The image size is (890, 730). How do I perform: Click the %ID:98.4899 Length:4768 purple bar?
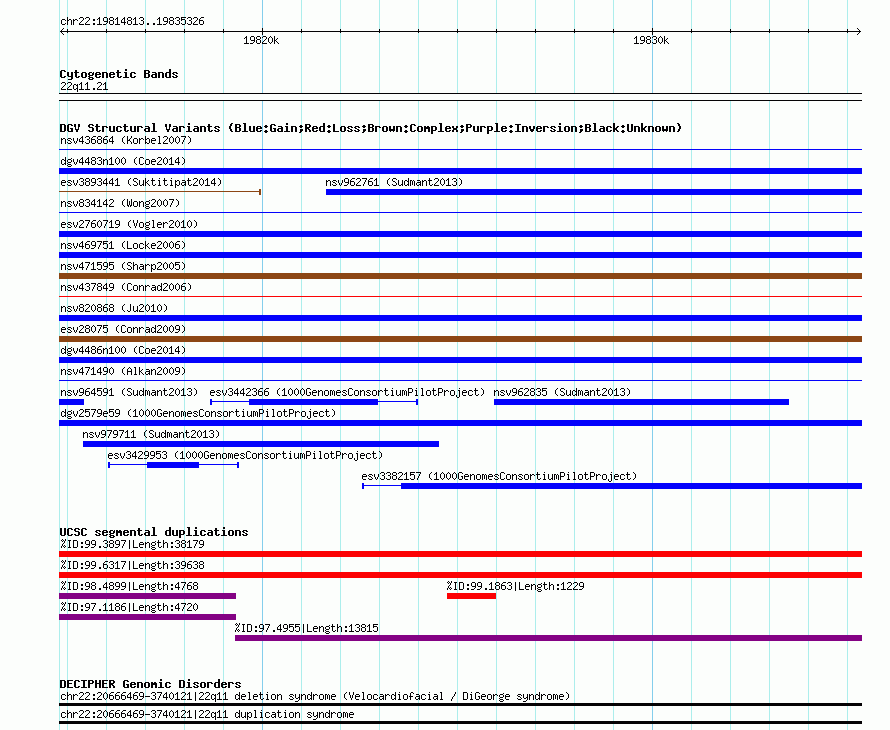point(148,596)
